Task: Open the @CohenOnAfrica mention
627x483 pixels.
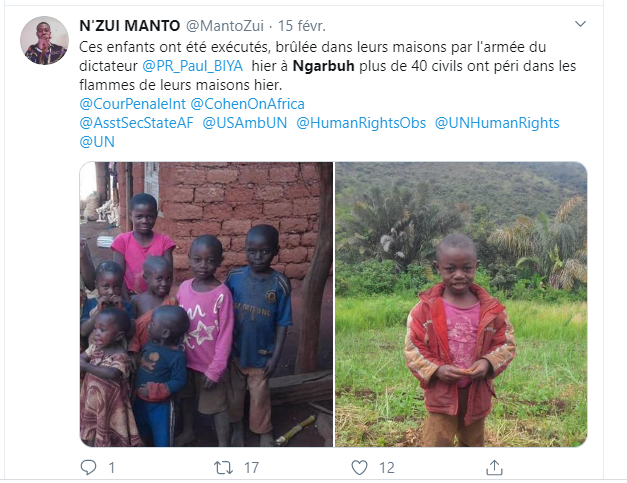Action: [x=248, y=104]
